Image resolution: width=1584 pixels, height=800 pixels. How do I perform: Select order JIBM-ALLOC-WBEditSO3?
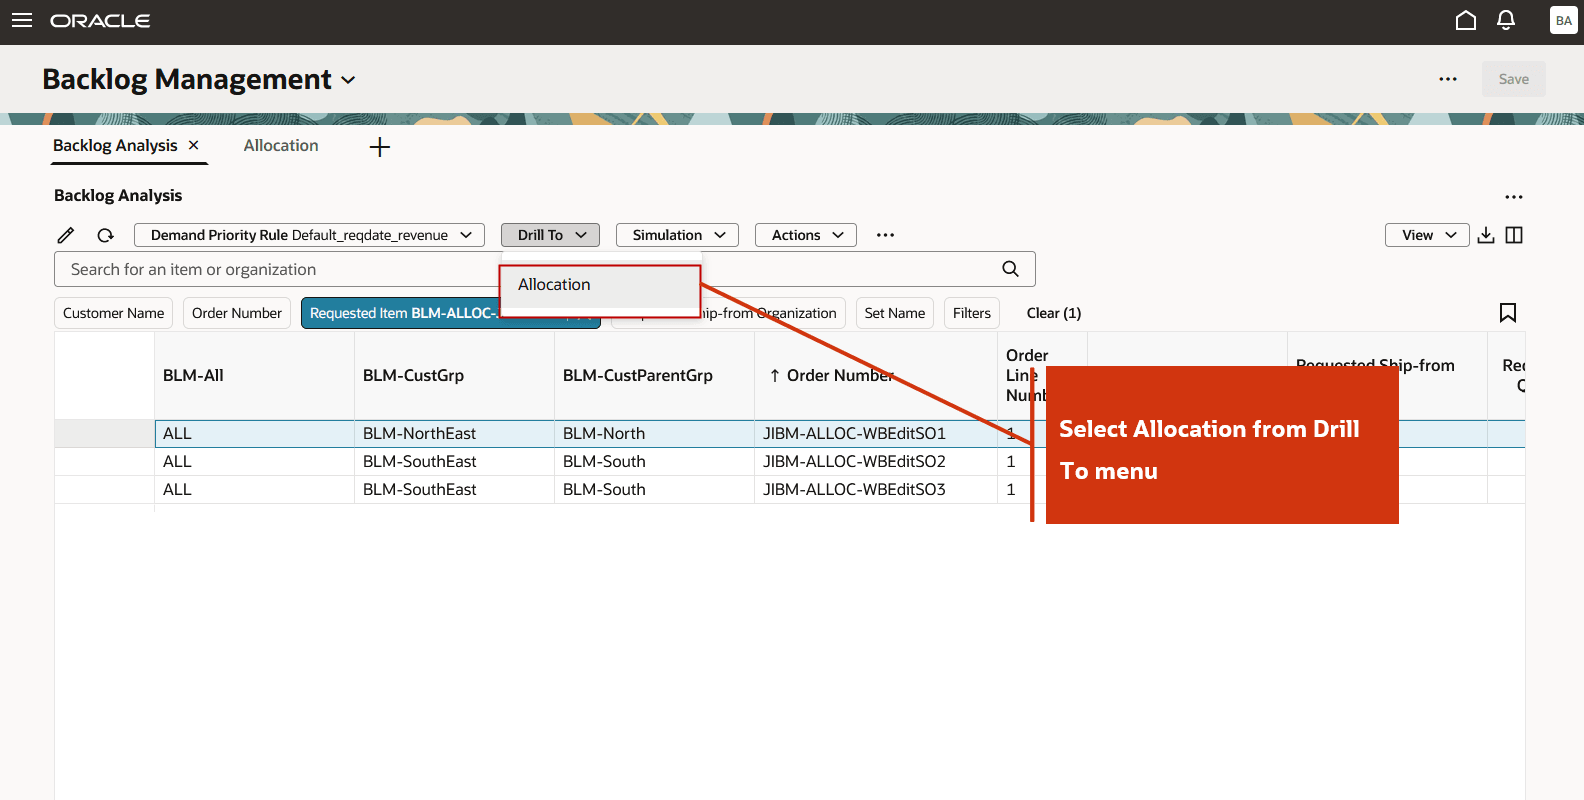875,489
